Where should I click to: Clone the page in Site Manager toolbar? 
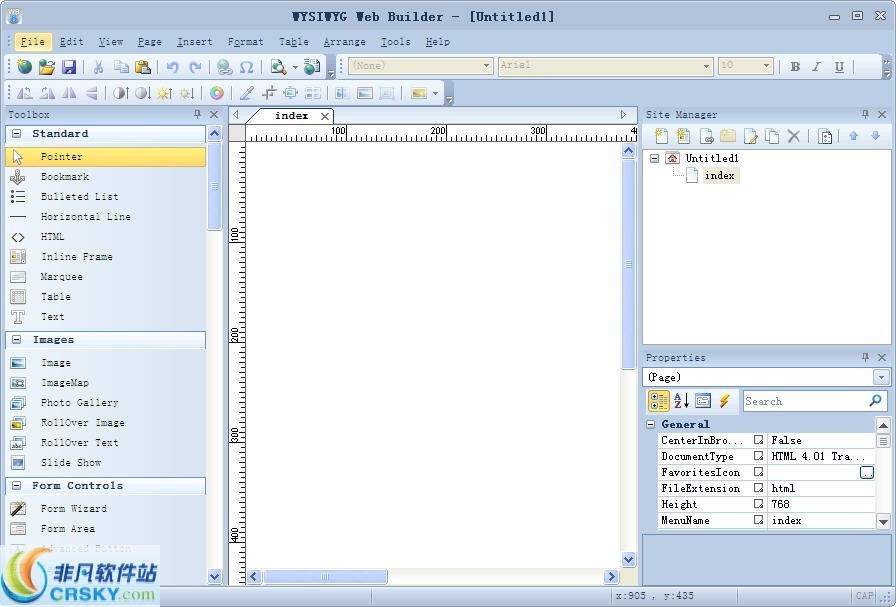pos(772,136)
